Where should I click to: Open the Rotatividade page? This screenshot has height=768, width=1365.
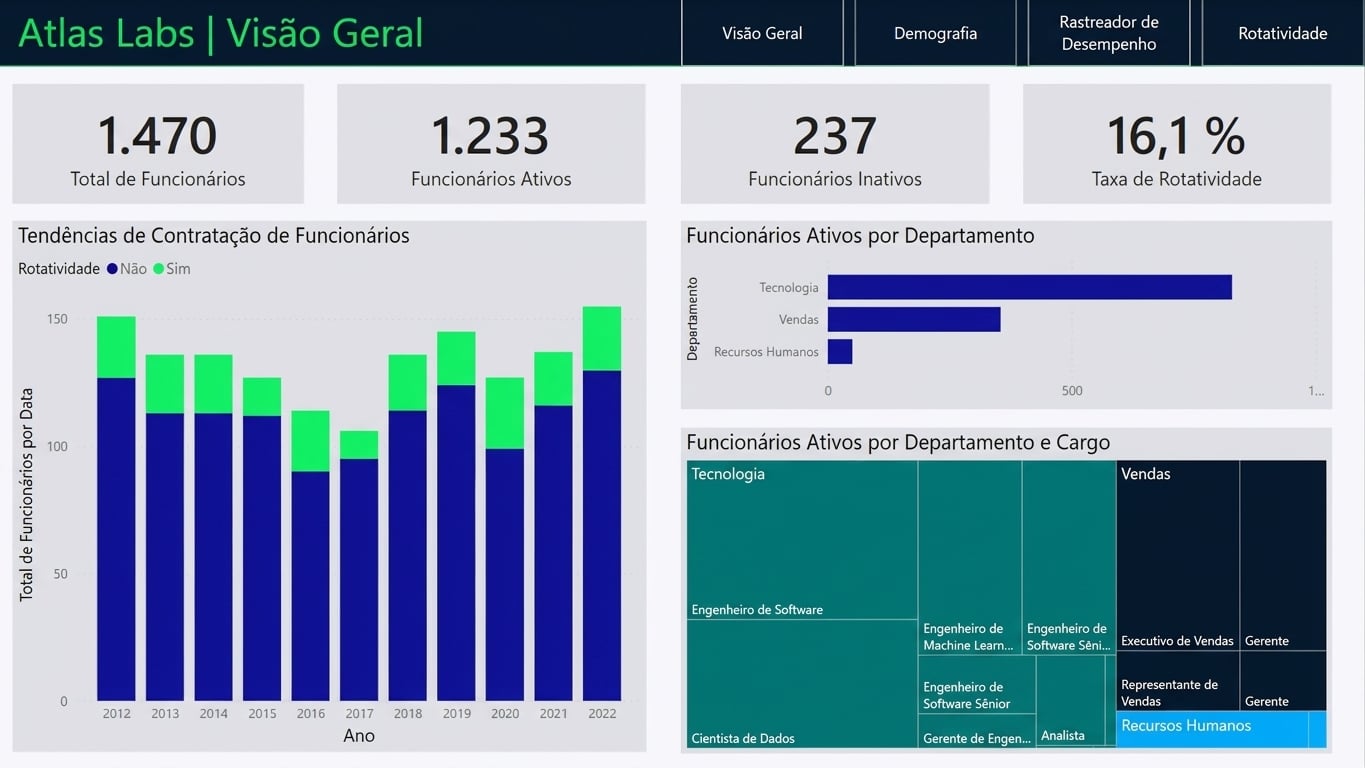(x=1283, y=33)
